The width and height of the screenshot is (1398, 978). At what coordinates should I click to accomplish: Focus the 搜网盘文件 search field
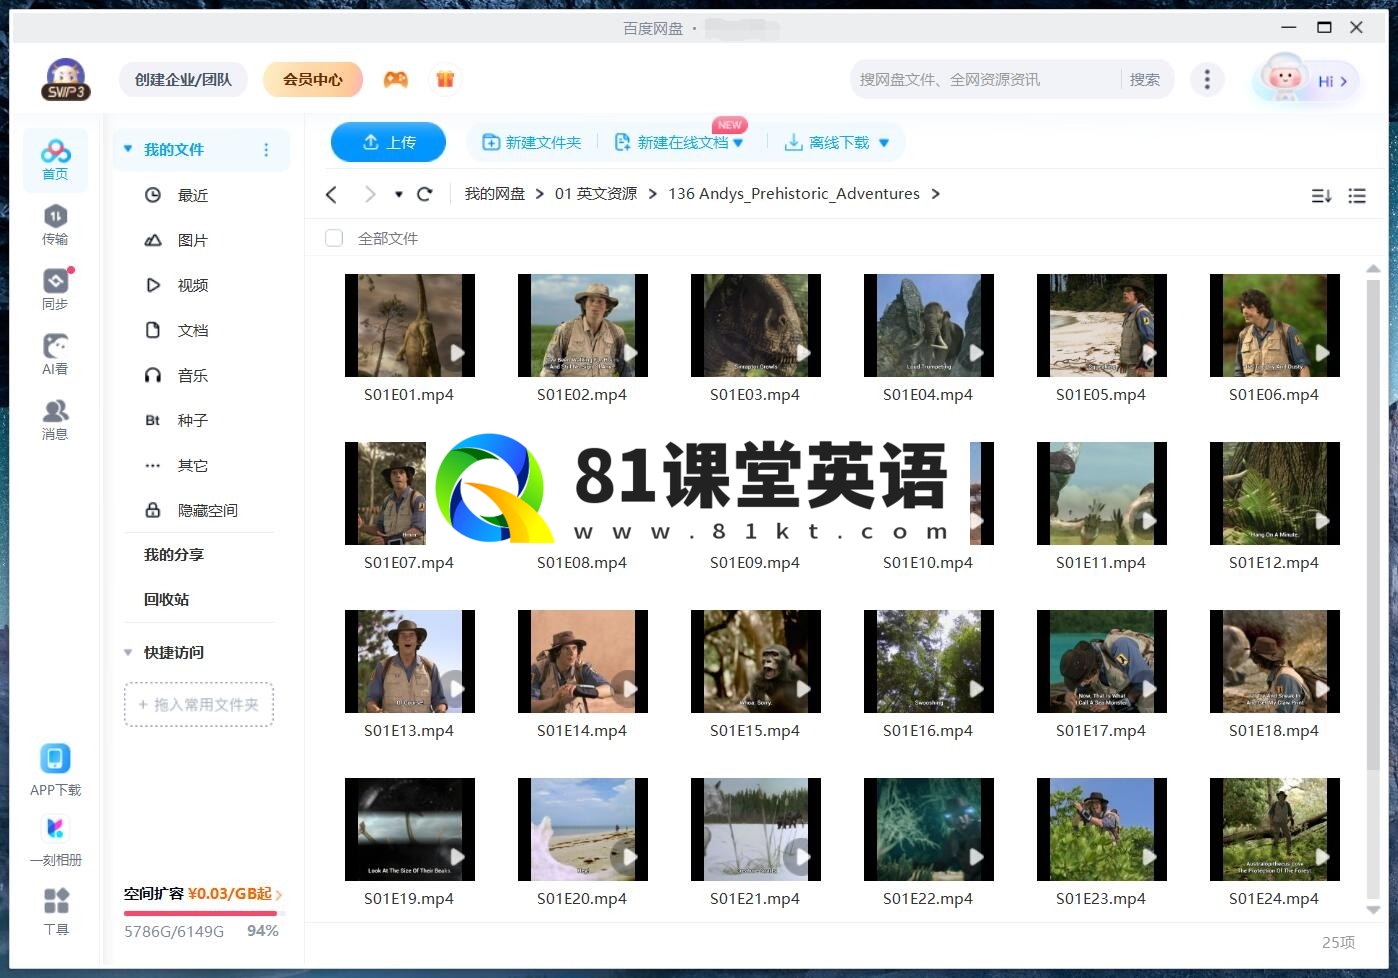point(985,79)
